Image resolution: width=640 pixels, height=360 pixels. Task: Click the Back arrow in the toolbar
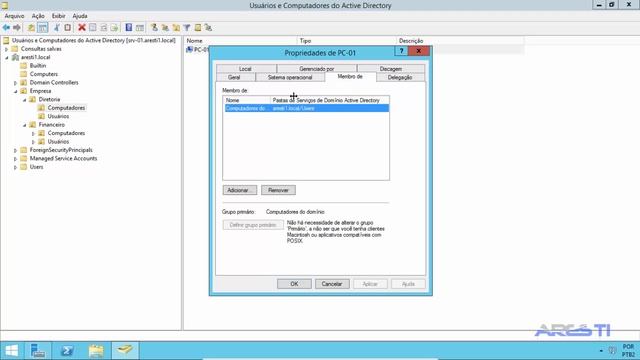6,28
